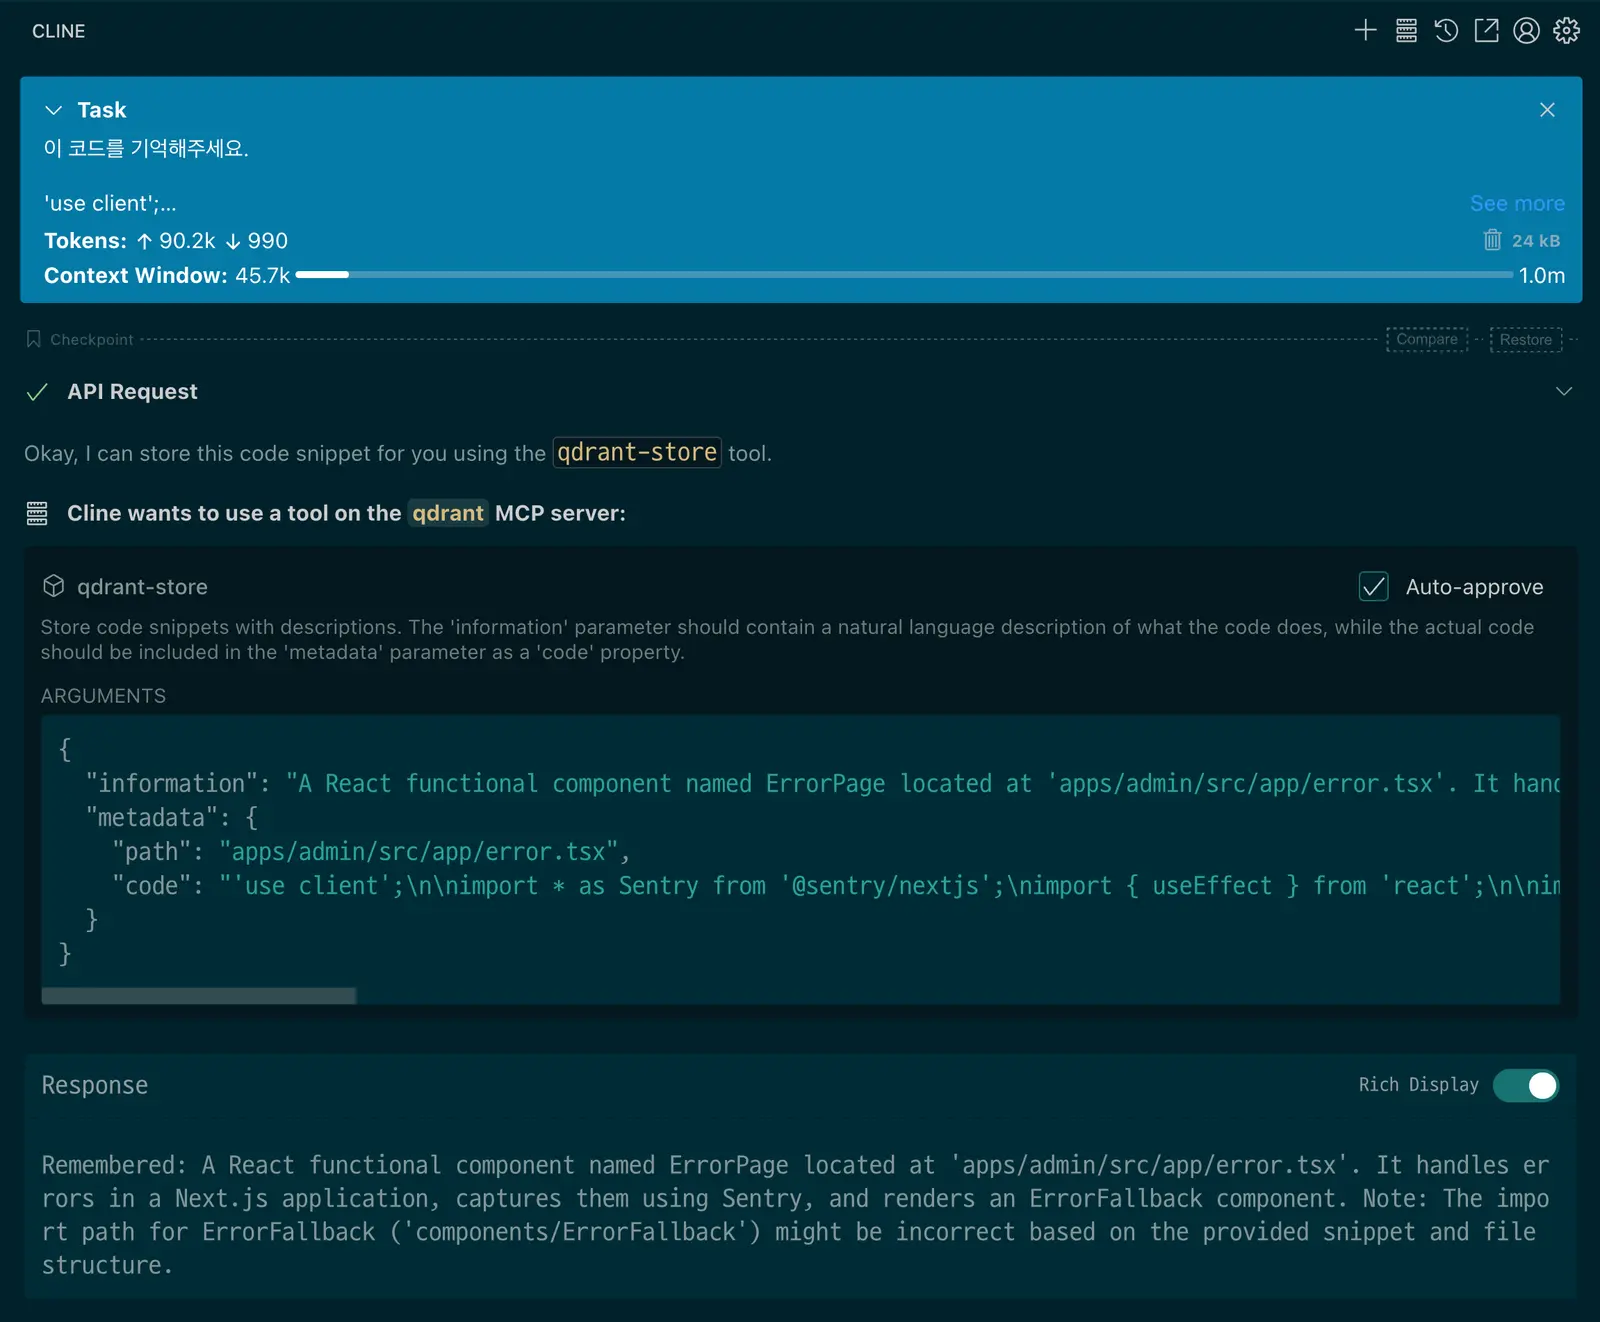
Task: Open task History clock icon
Action: [1446, 31]
